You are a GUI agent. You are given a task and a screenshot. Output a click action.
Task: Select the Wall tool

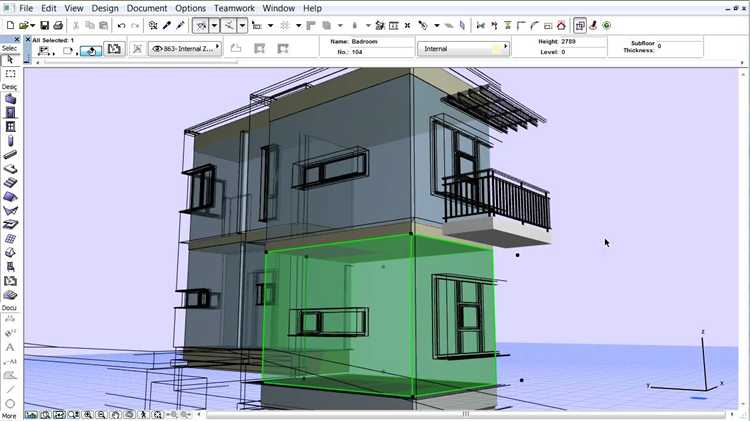10,99
